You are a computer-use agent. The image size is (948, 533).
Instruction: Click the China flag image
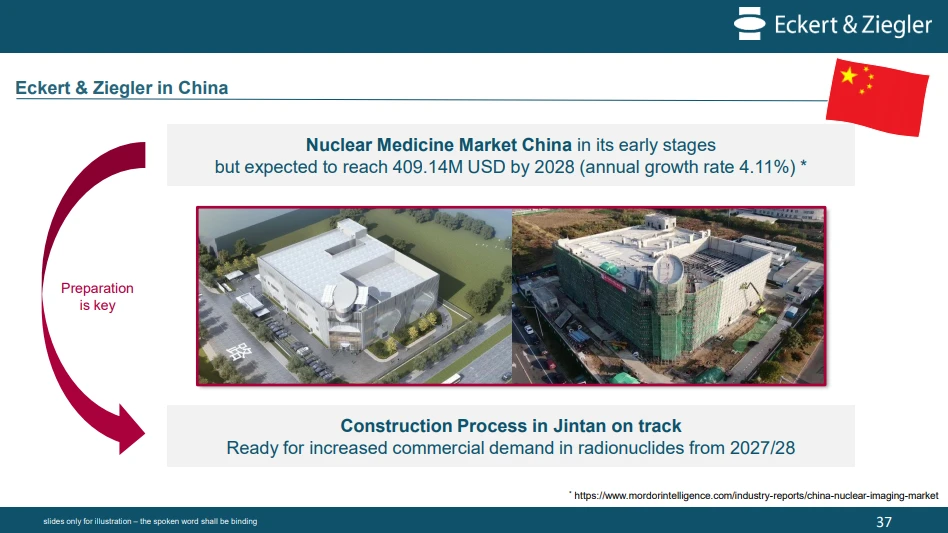point(877,97)
